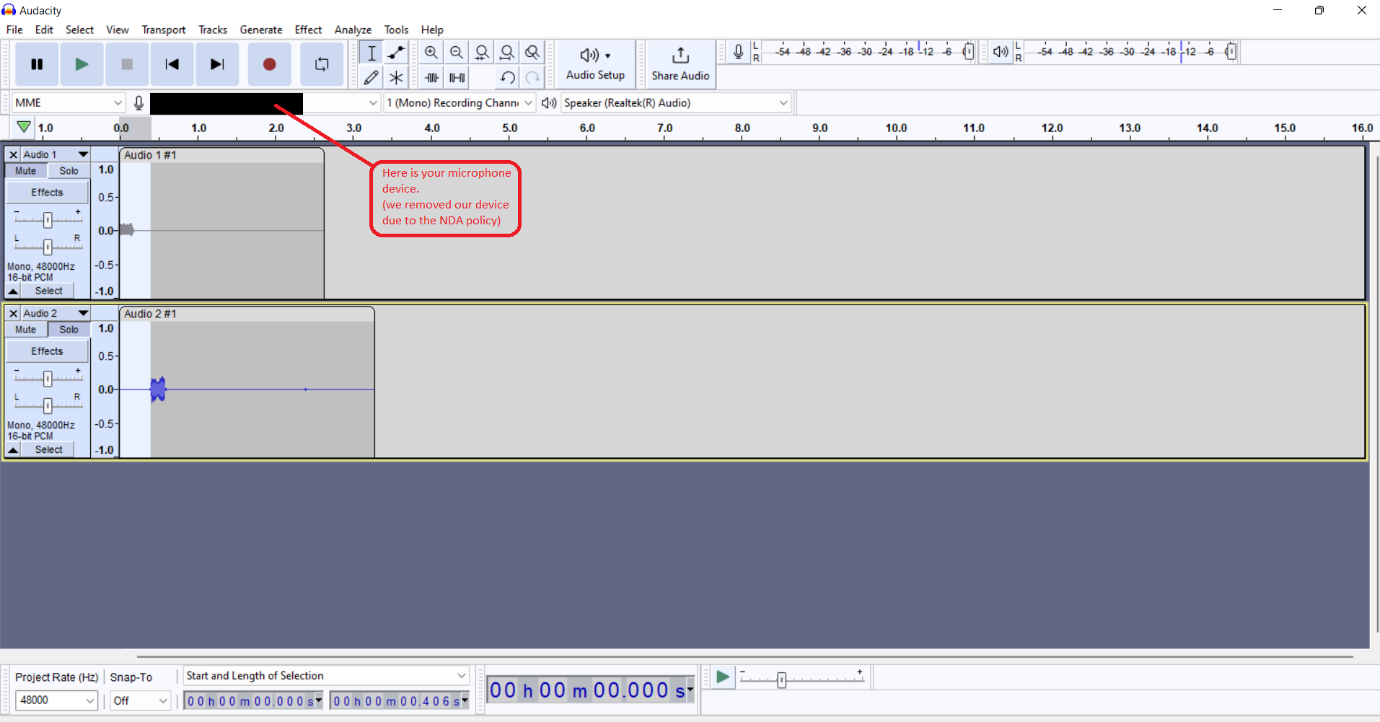The image size is (1380, 722).
Task: Open the Analyze menu
Action: pos(353,30)
